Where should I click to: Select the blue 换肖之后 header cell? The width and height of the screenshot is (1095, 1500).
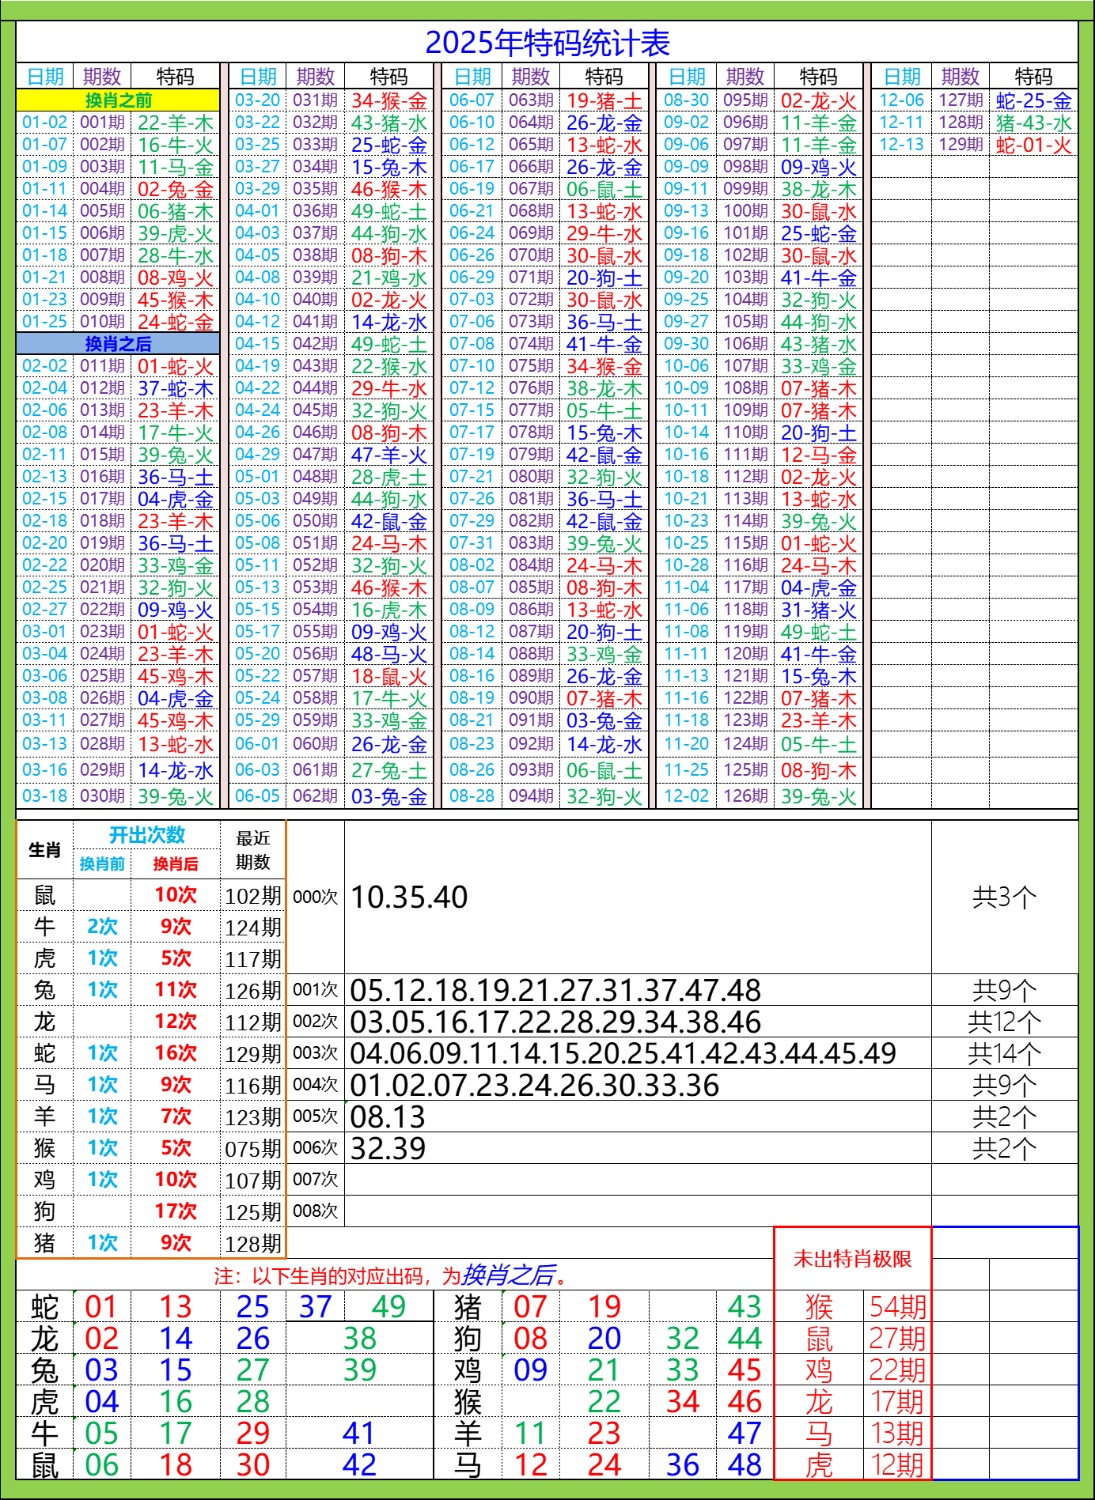coord(118,344)
